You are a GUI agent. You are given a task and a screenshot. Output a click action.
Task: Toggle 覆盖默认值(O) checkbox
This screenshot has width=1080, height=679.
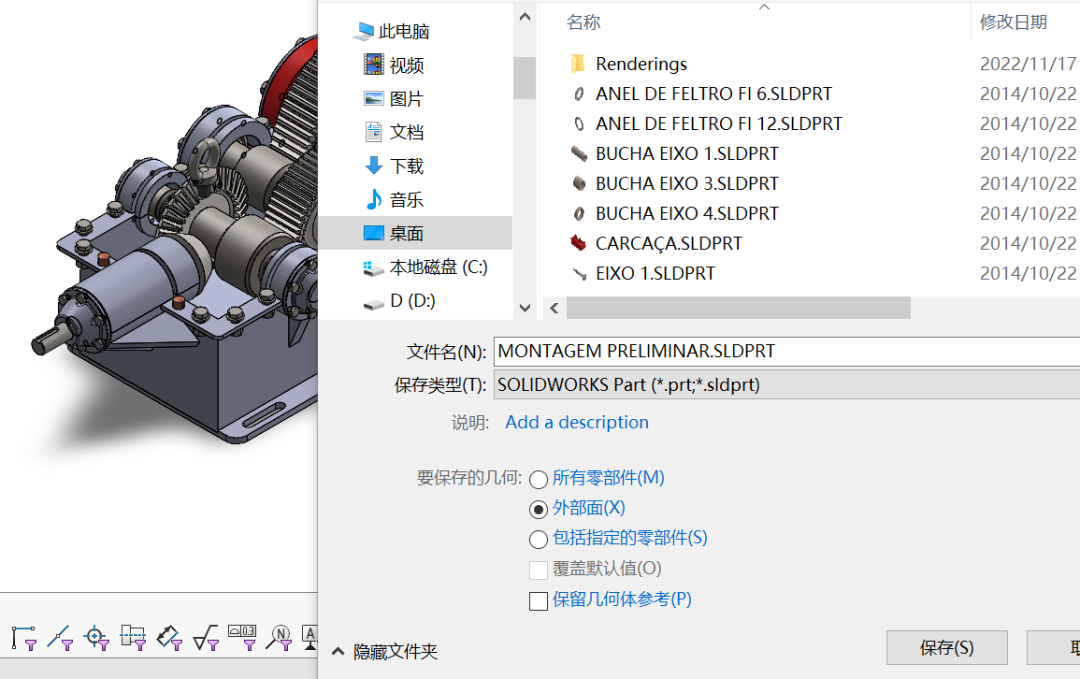pos(539,570)
